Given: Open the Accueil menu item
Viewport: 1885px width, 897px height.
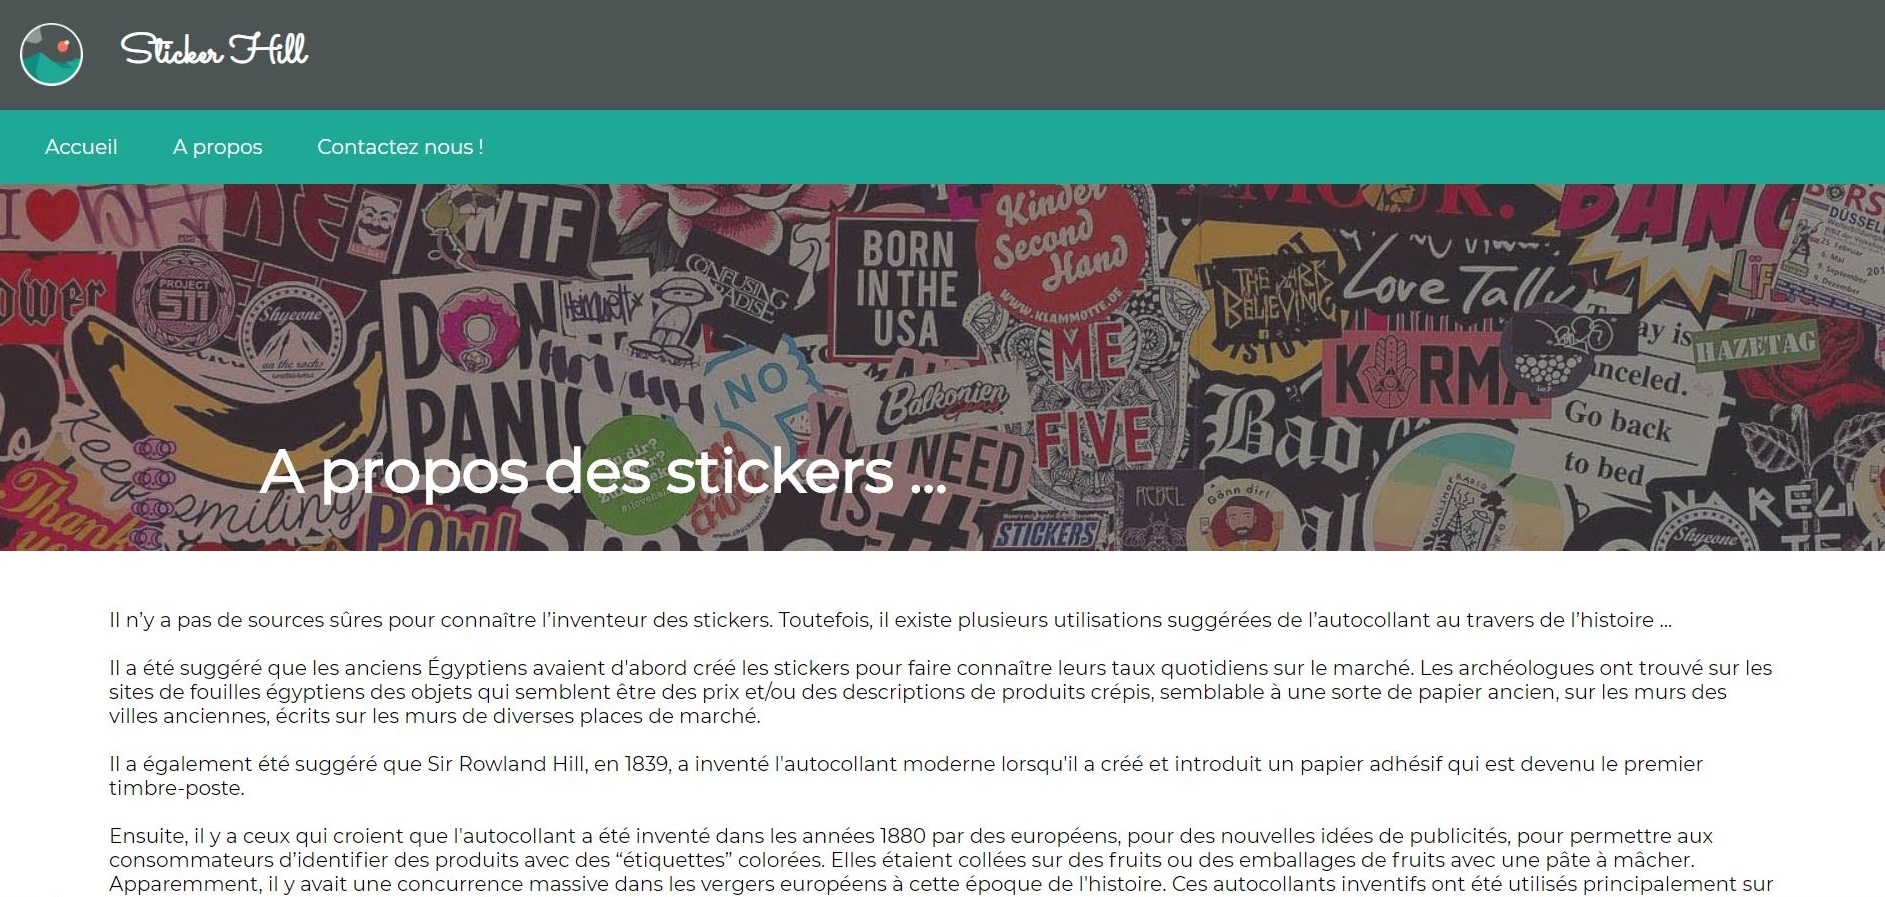Looking at the screenshot, I should tap(81, 147).
